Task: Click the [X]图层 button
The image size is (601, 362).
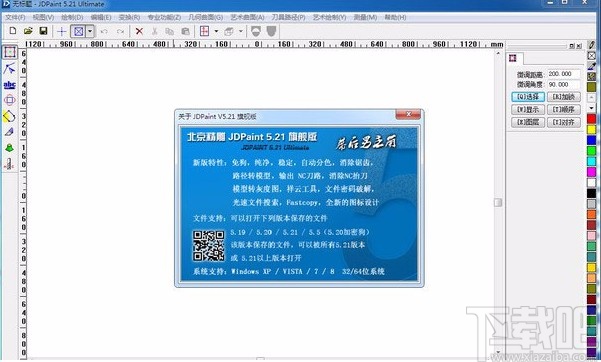Action: [528, 122]
